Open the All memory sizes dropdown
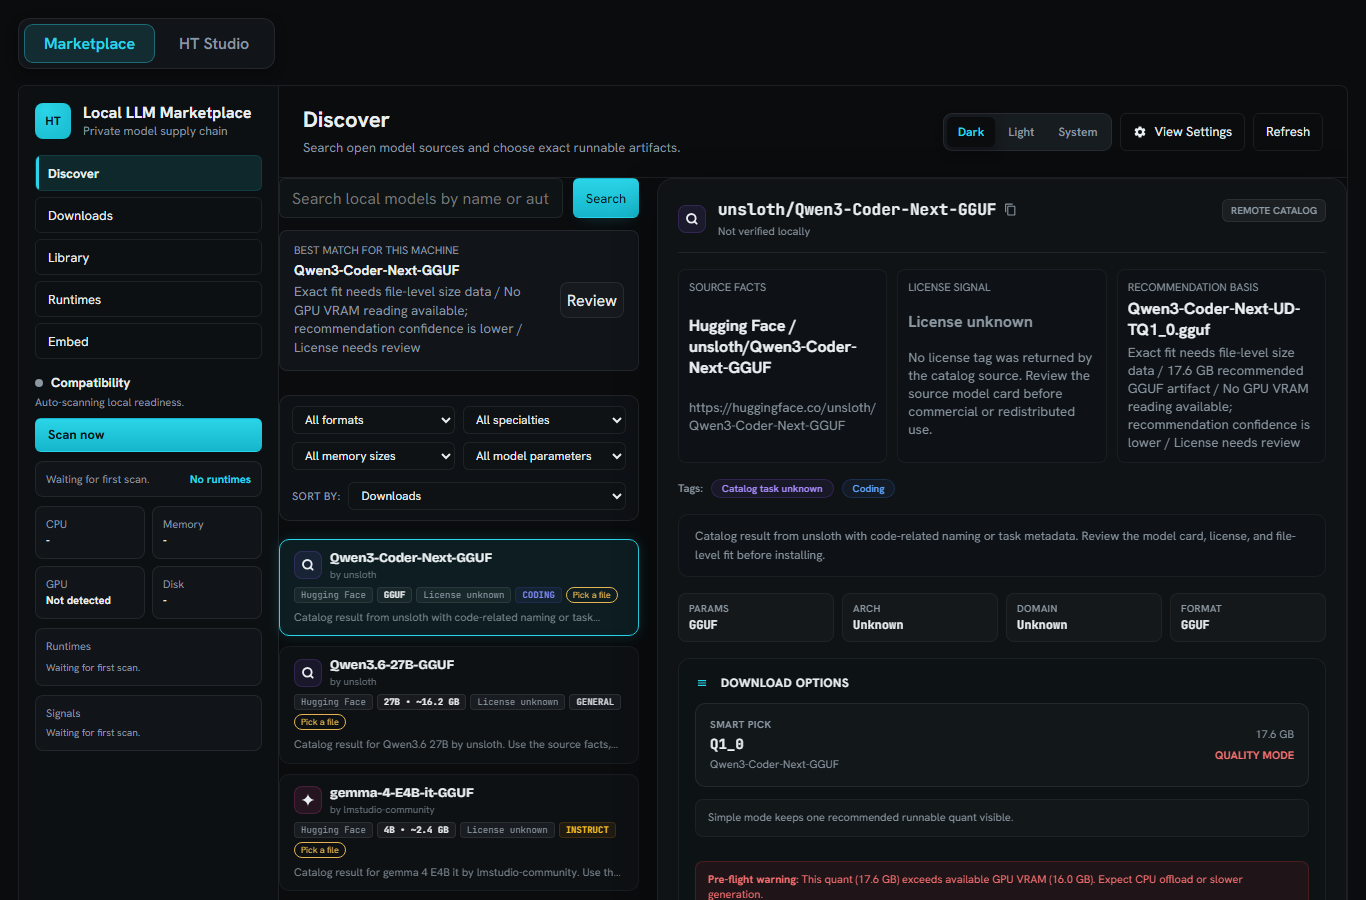Image resolution: width=1366 pixels, height=900 pixels. click(373, 456)
